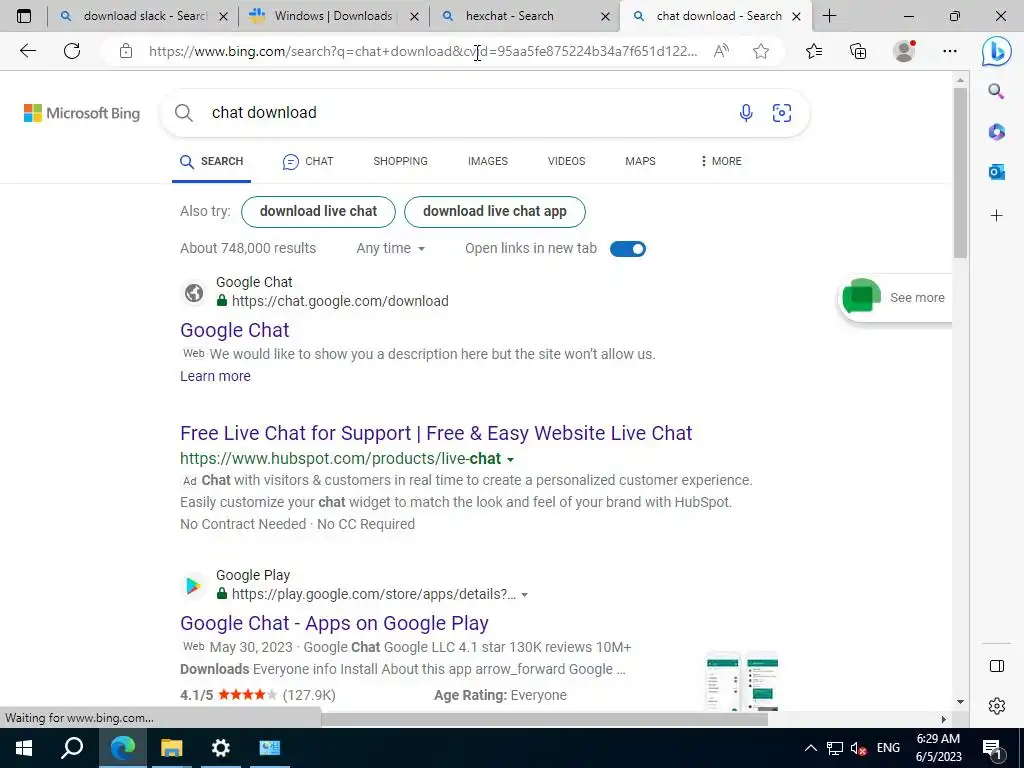Add this page to favorites star
This screenshot has height=768, width=1024.
[x=761, y=51]
